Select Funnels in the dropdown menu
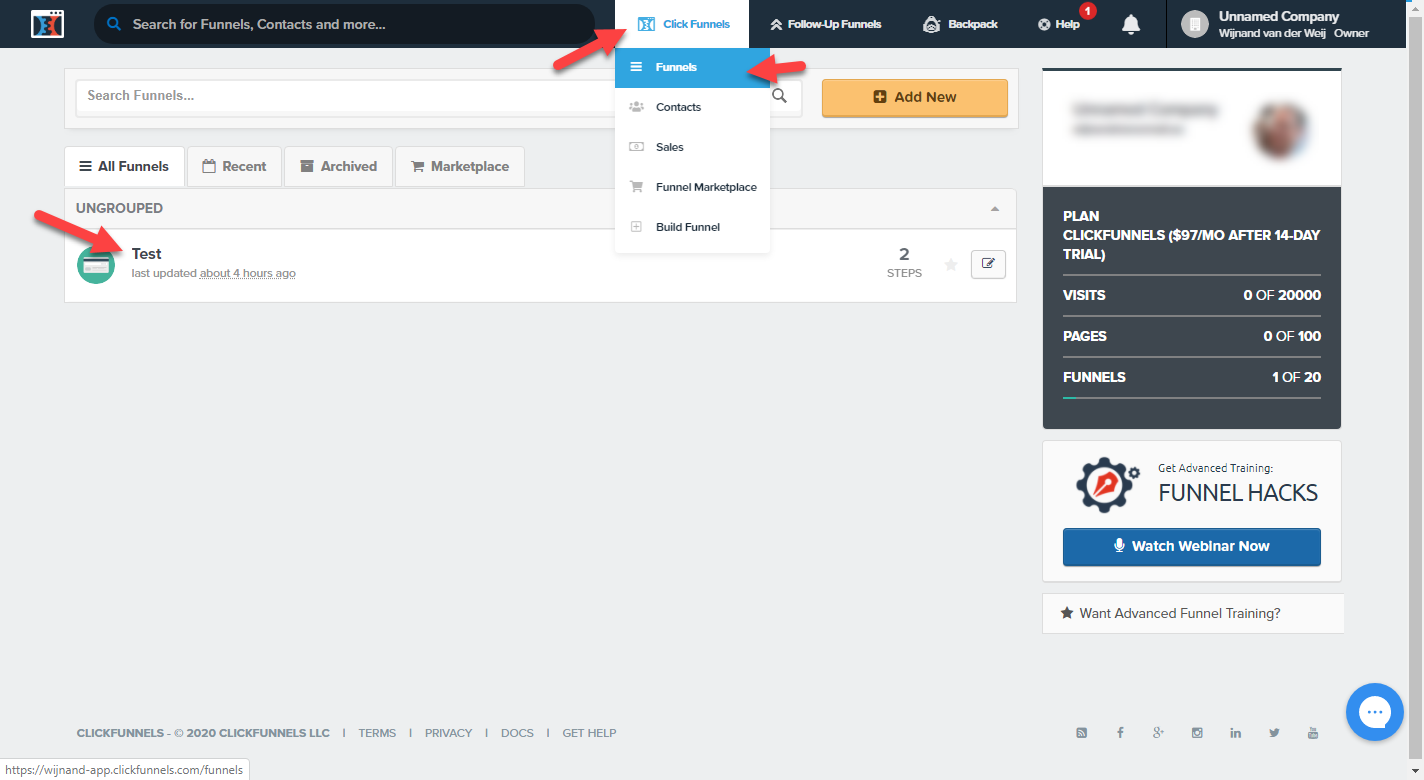The height and width of the screenshot is (780, 1424). point(692,67)
